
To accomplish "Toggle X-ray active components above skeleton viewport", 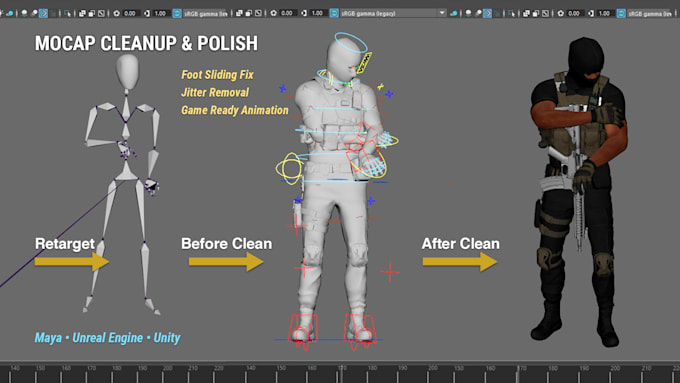I will (92, 13).
